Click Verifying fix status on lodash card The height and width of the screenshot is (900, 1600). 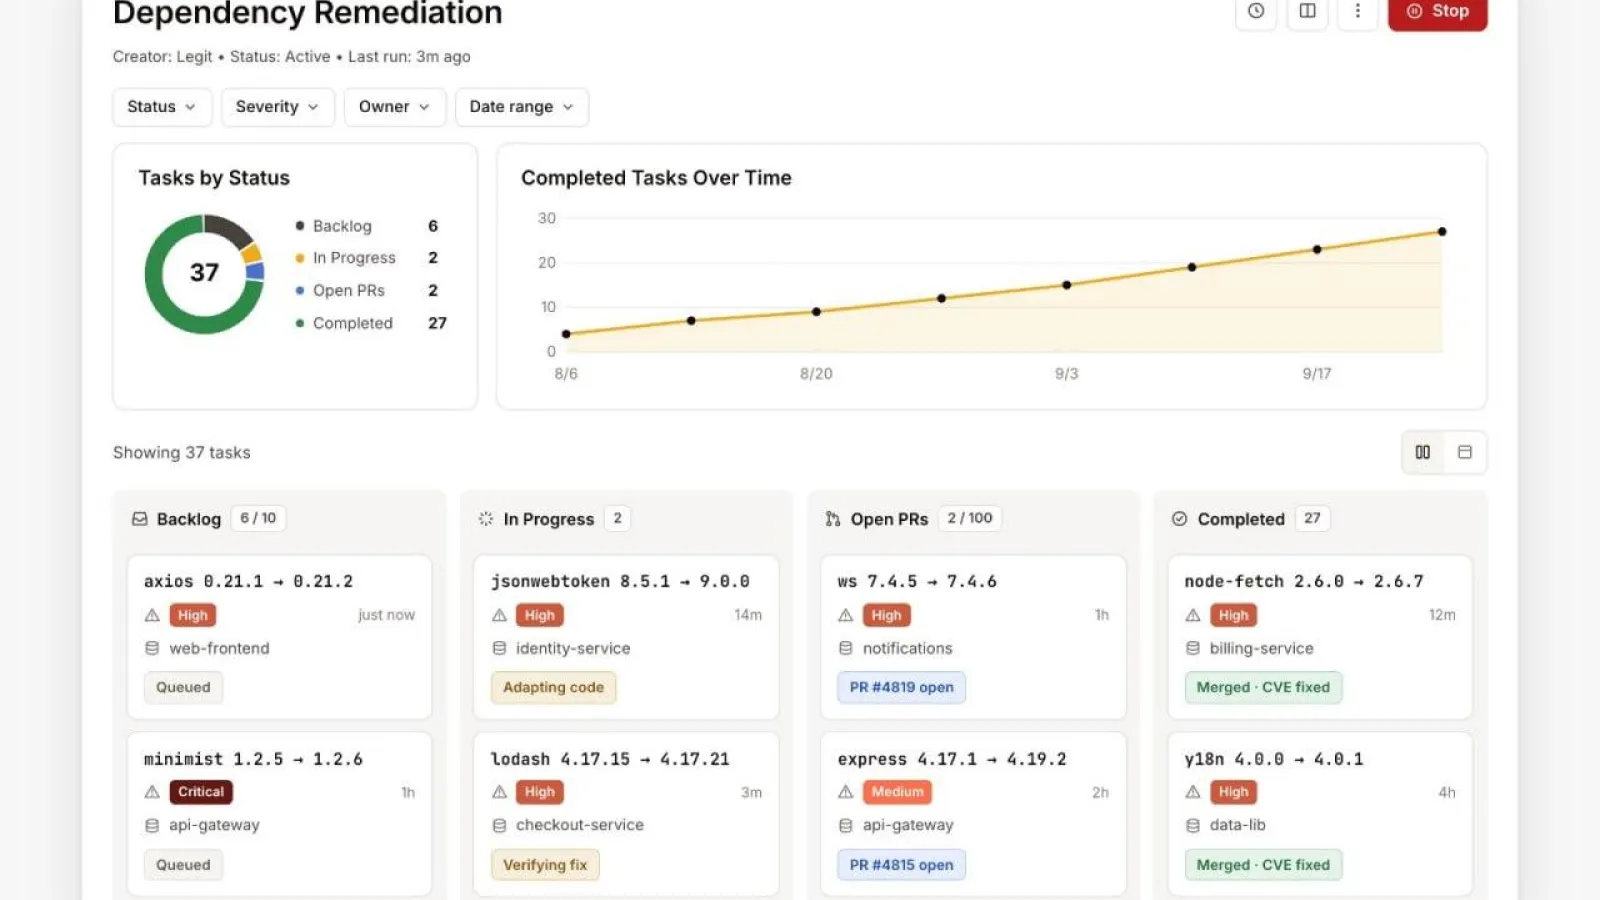tap(545, 865)
